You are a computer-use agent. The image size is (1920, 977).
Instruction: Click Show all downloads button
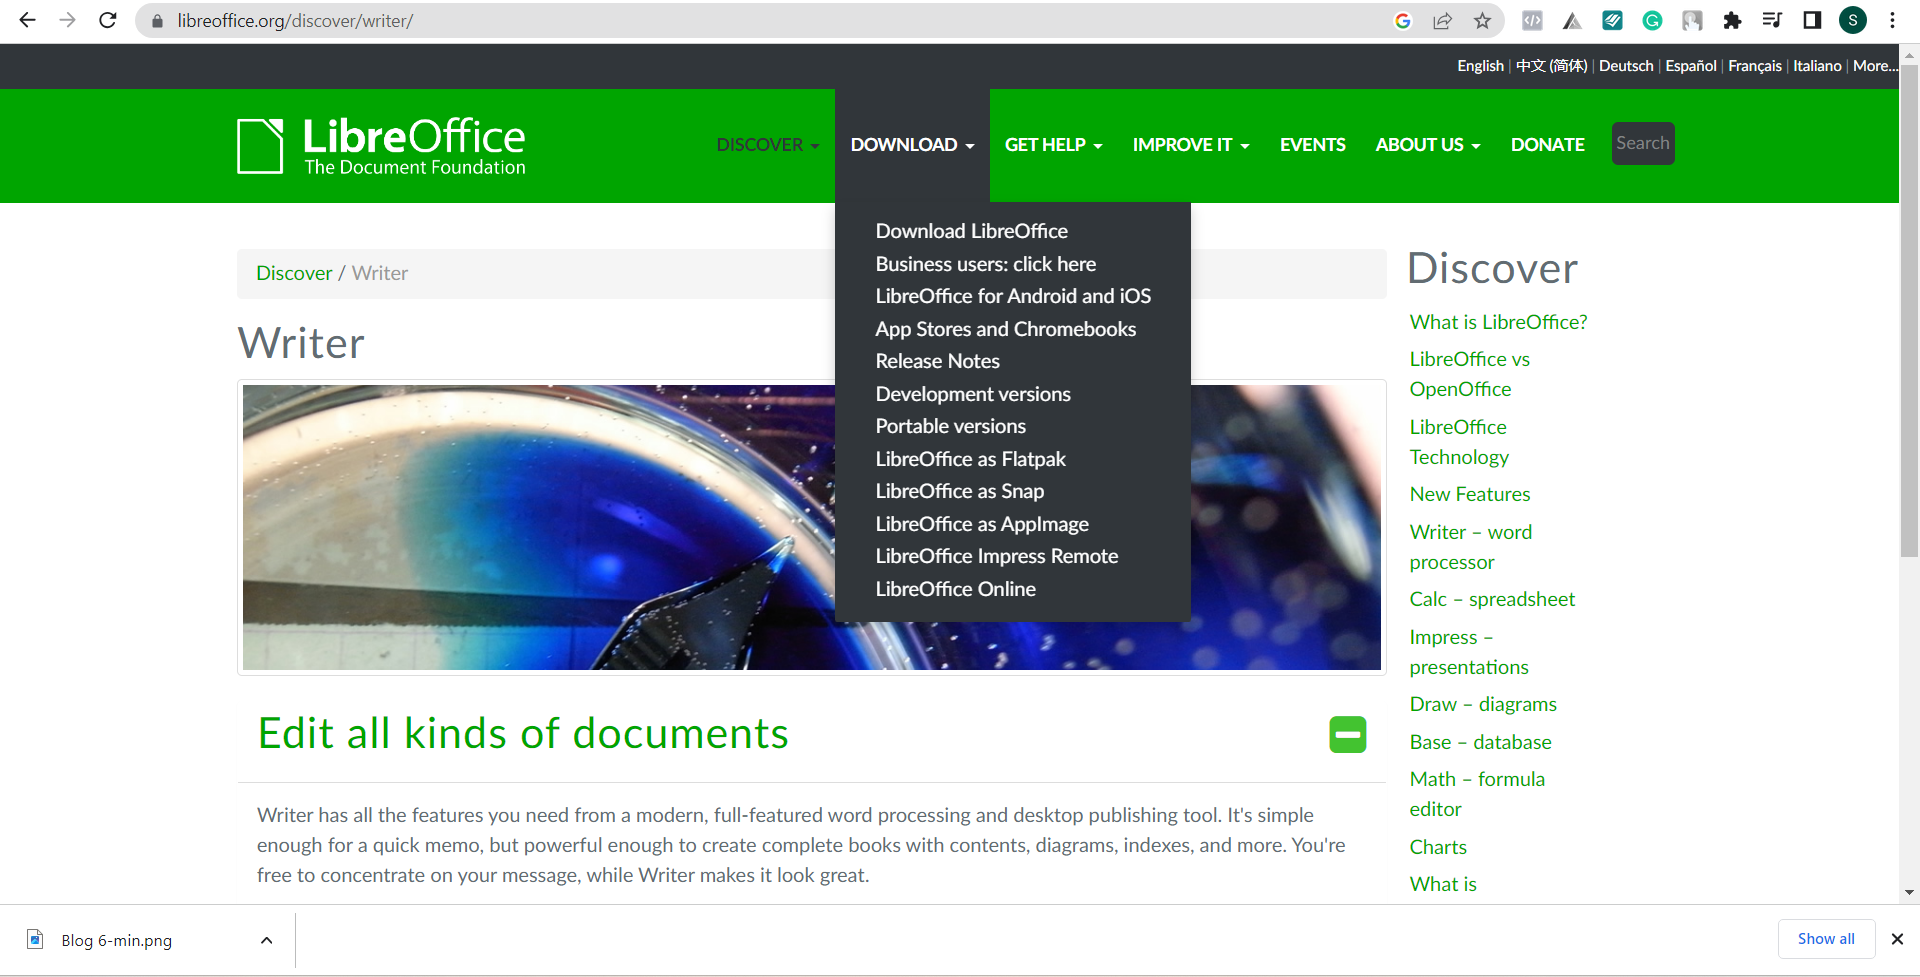point(1826,939)
